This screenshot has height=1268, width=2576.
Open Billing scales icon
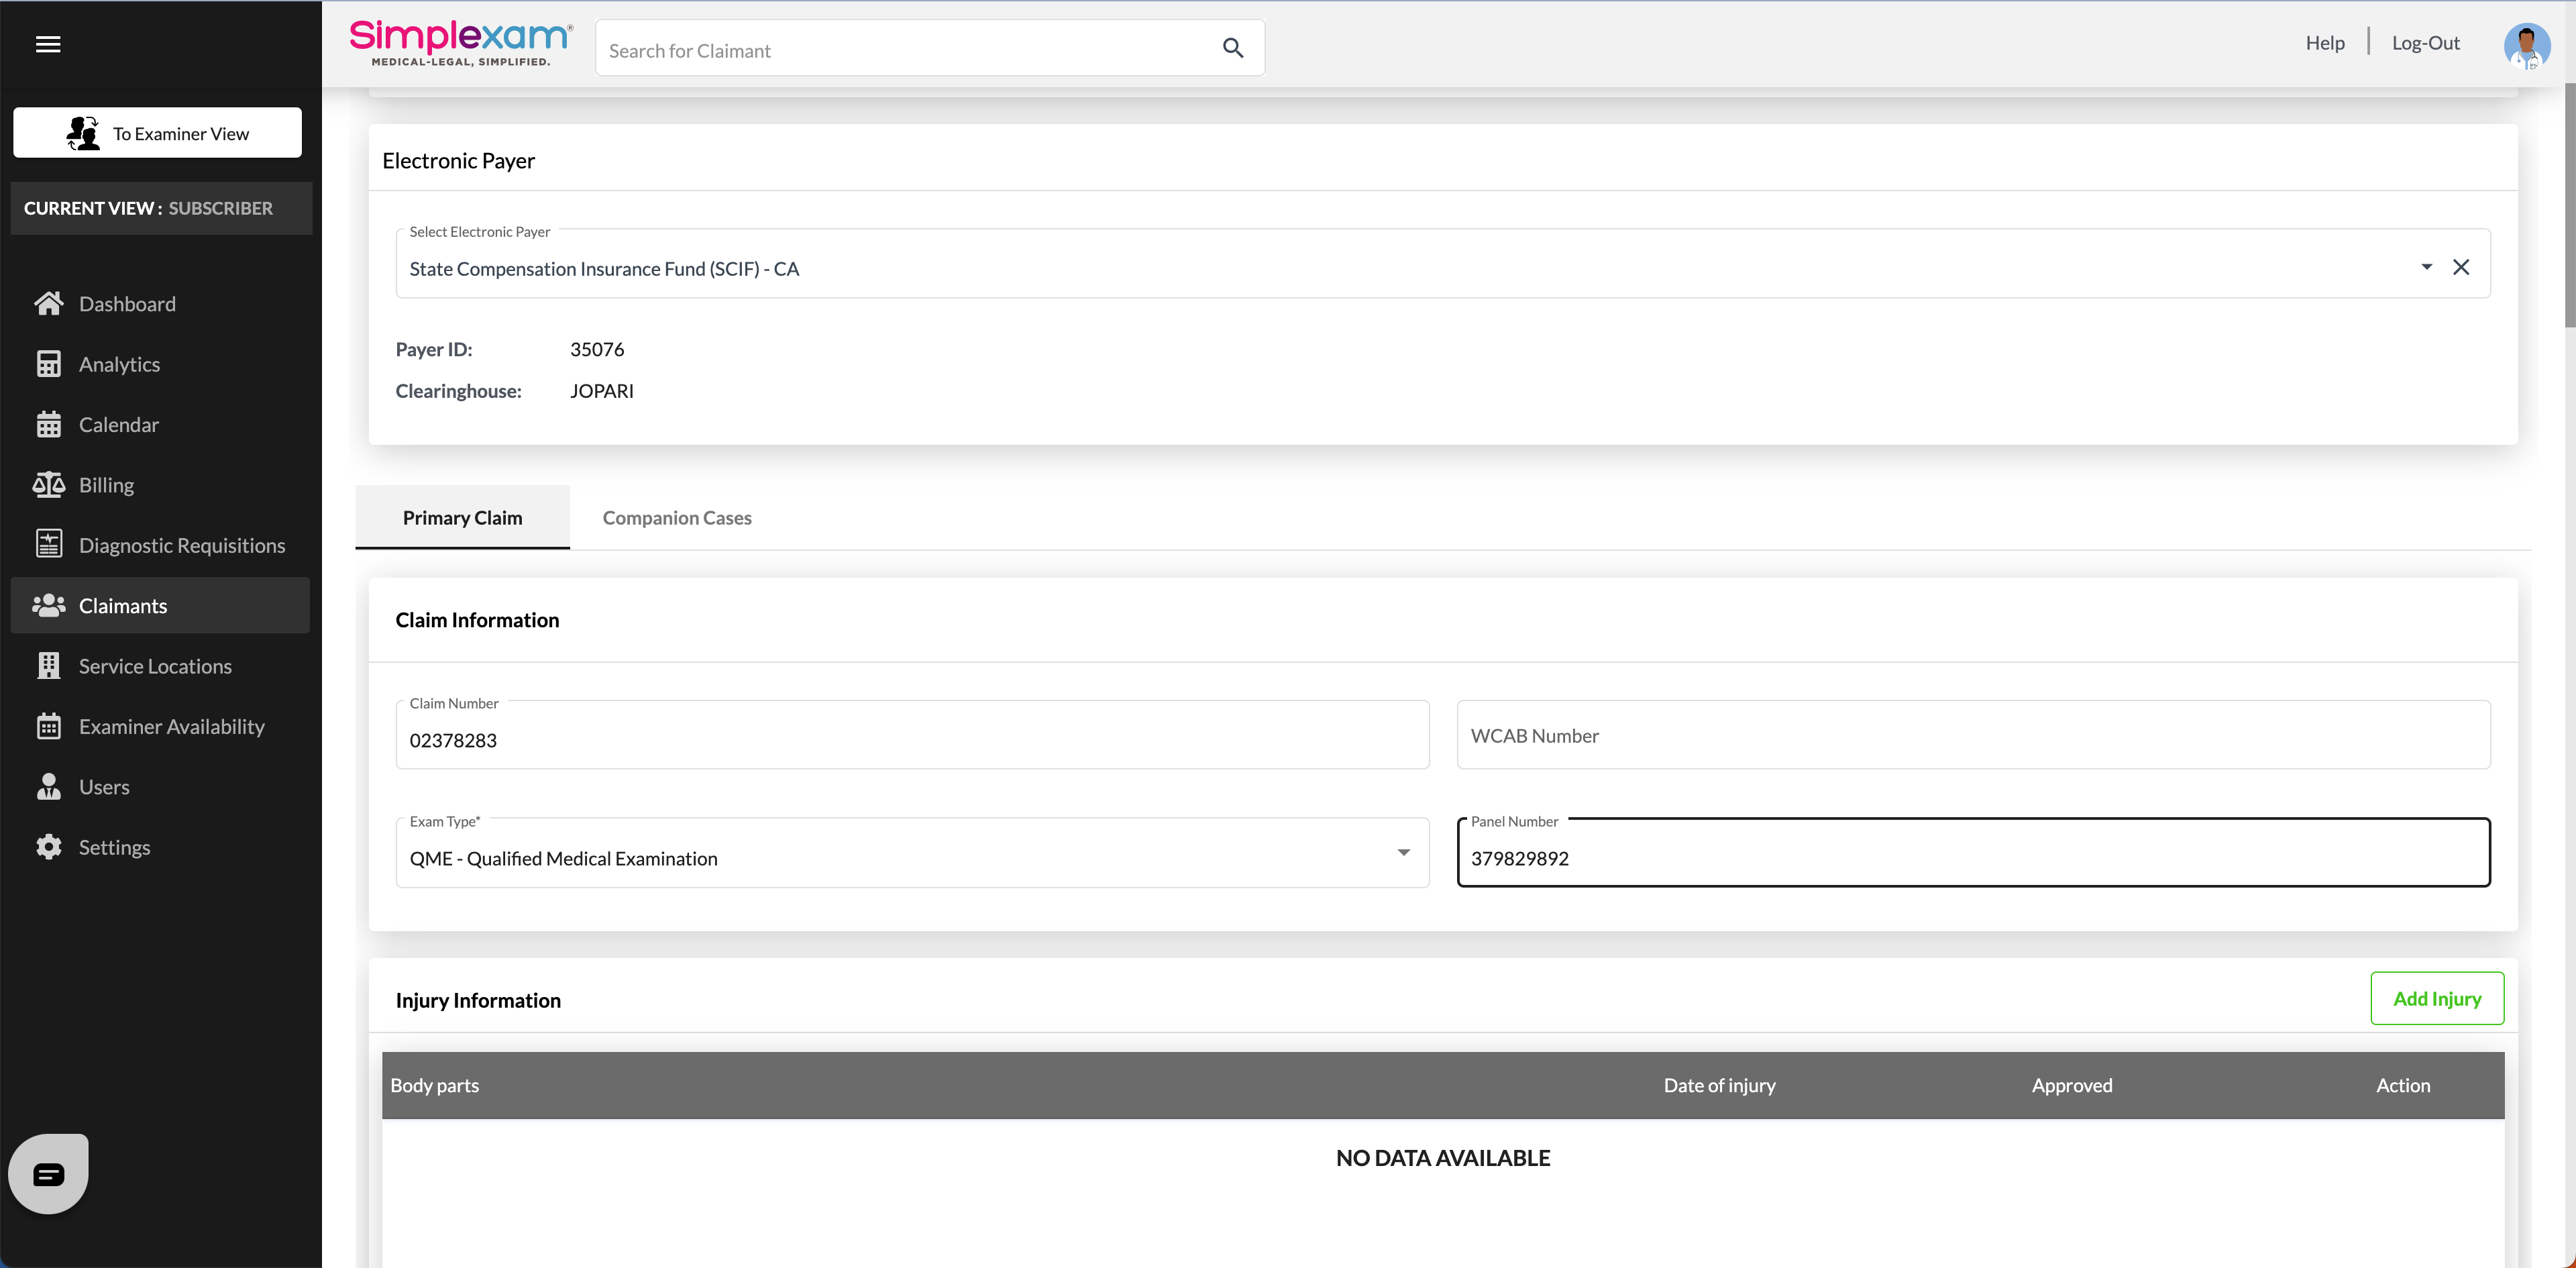pyautogui.click(x=48, y=485)
